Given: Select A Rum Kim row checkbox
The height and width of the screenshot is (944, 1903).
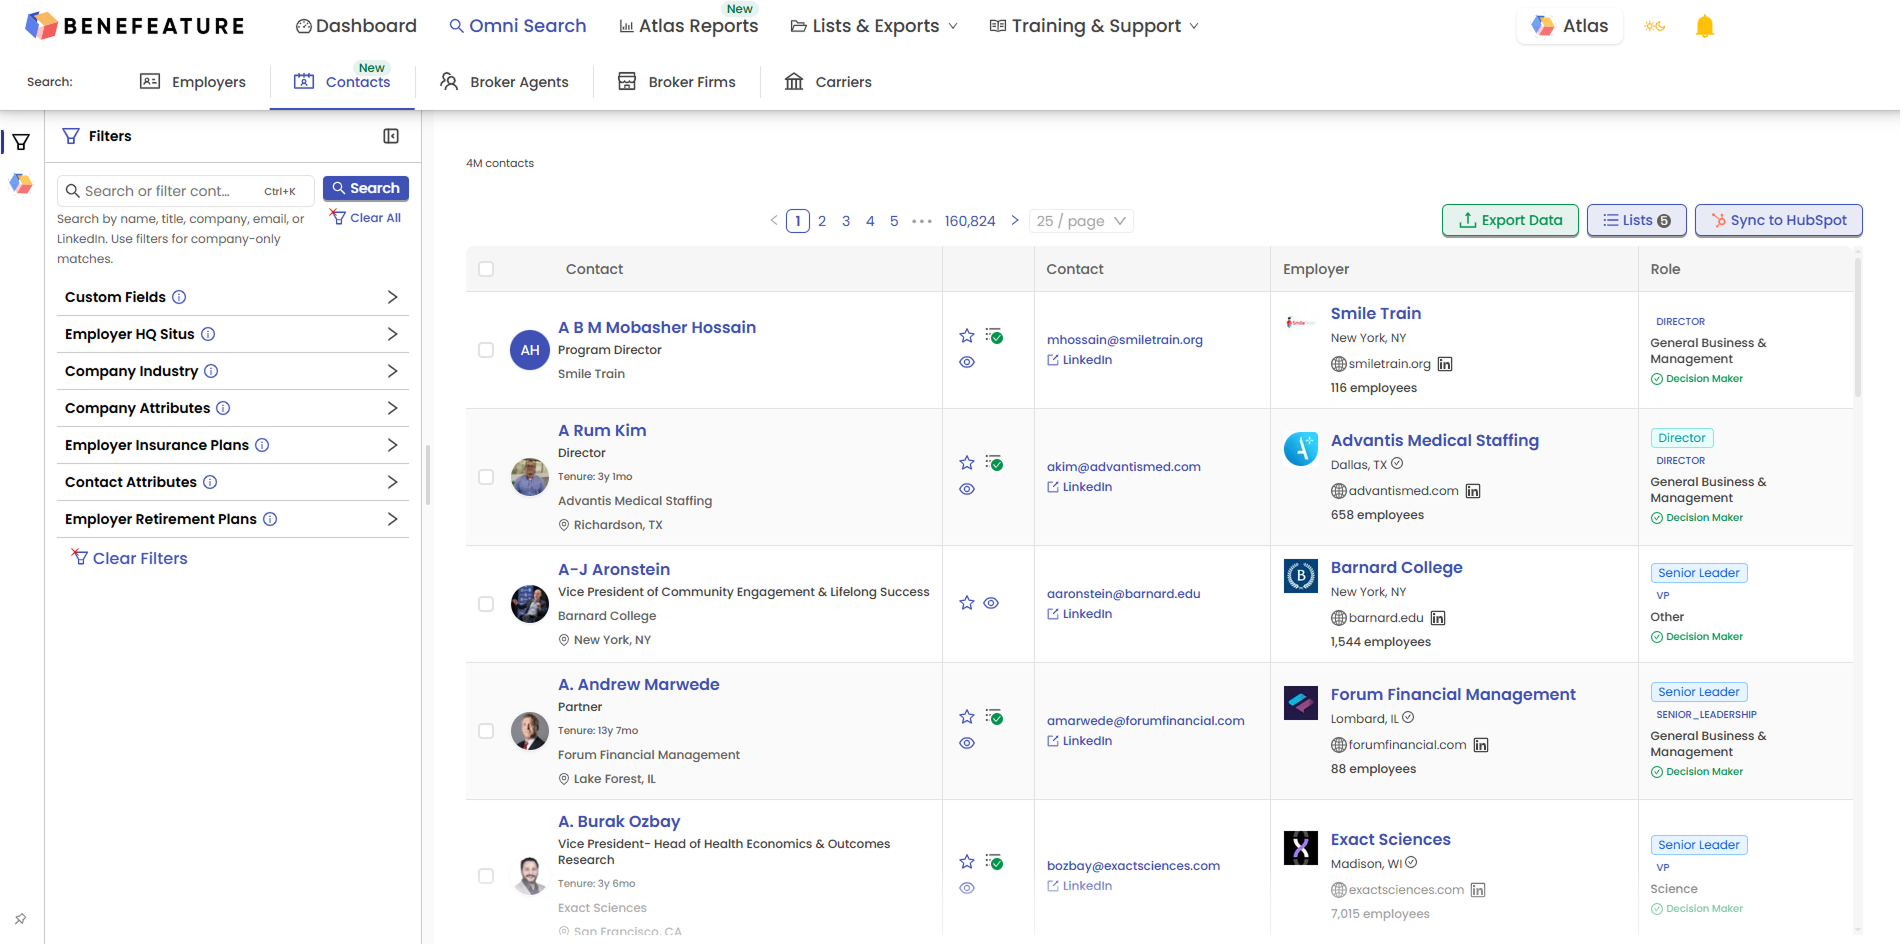Looking at the screenshot, I should point(486,477).
